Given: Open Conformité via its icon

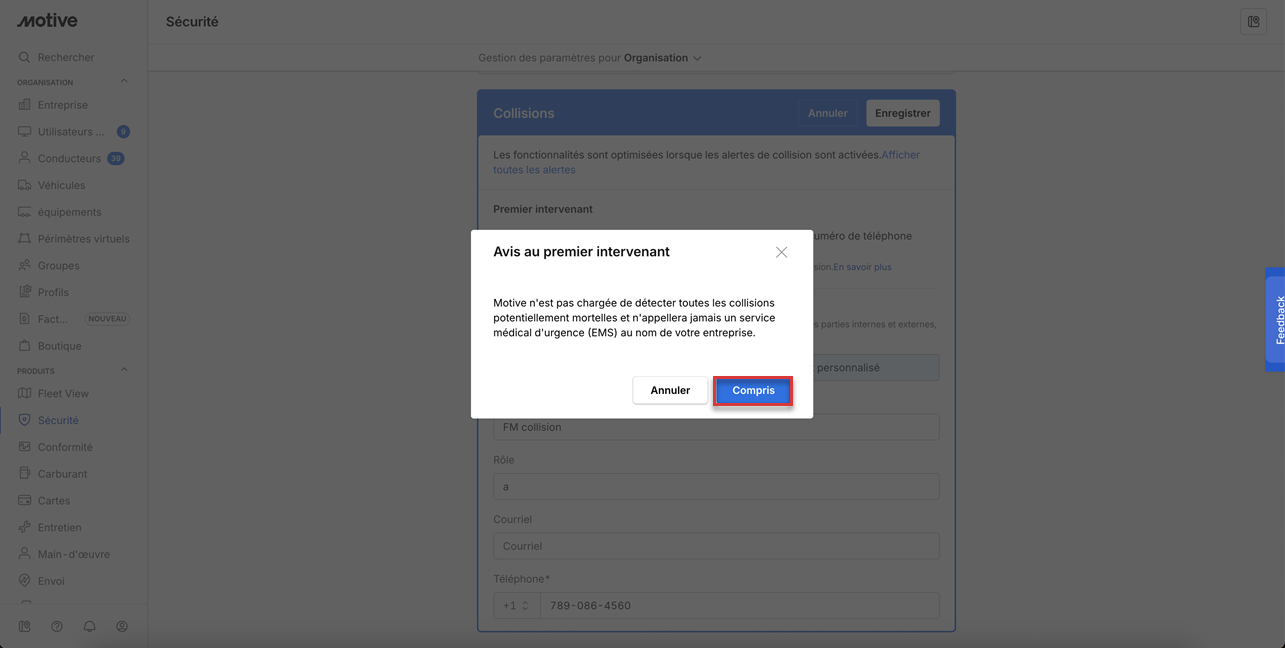Looking at the screenshot, I should (25, 447).
